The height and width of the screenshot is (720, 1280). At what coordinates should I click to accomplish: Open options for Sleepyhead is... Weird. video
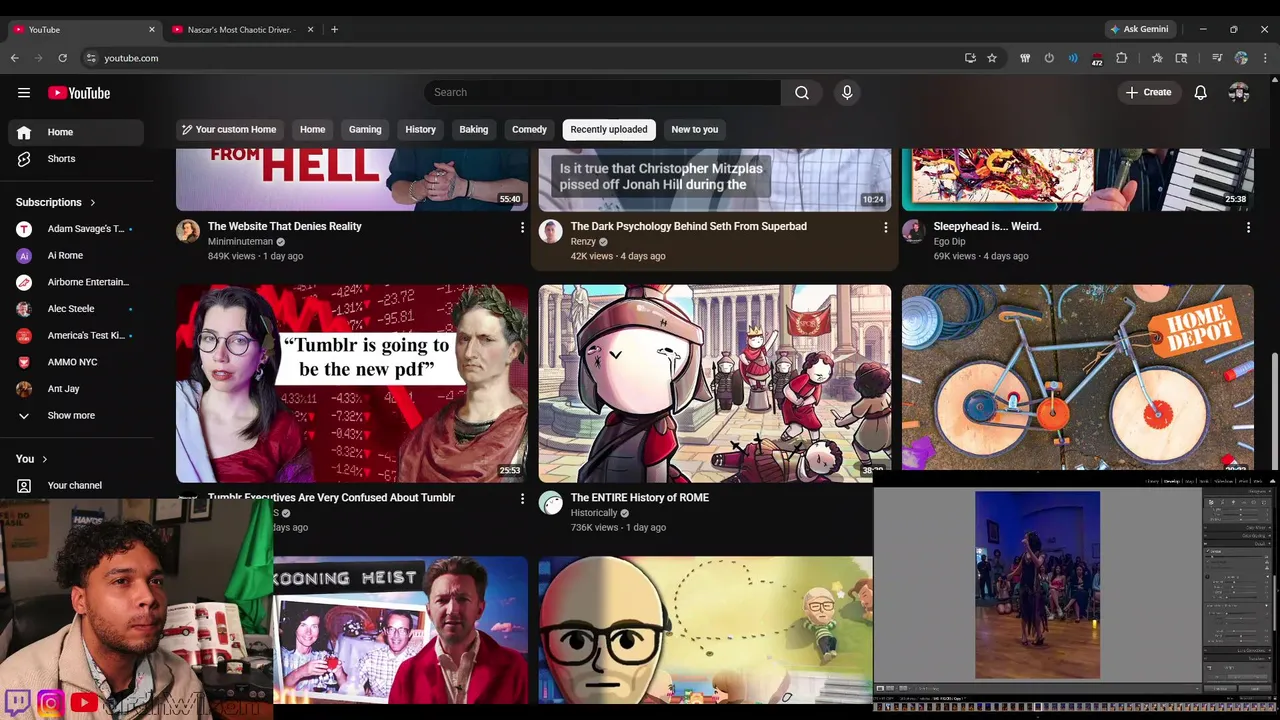click(x=1248, y=228)
